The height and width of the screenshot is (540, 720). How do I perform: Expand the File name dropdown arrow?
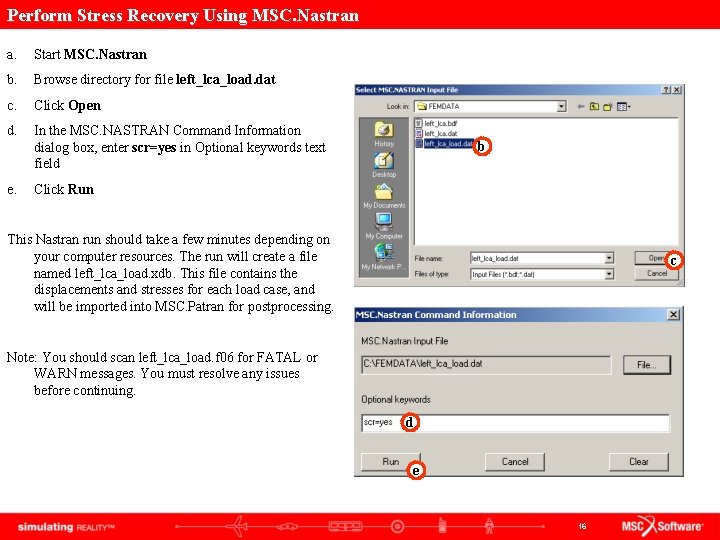click(x=609, y=258)
